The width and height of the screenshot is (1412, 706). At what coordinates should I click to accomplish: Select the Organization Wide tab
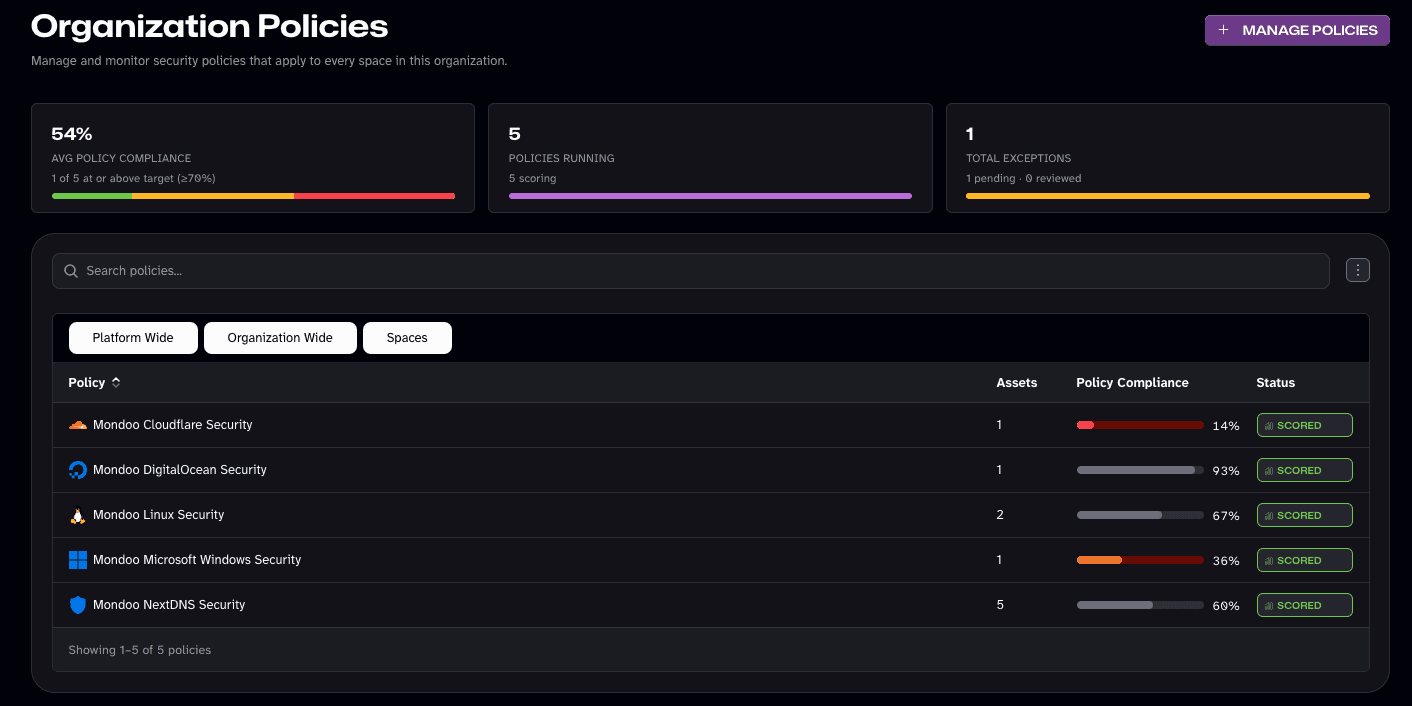(x=280, y=338)
